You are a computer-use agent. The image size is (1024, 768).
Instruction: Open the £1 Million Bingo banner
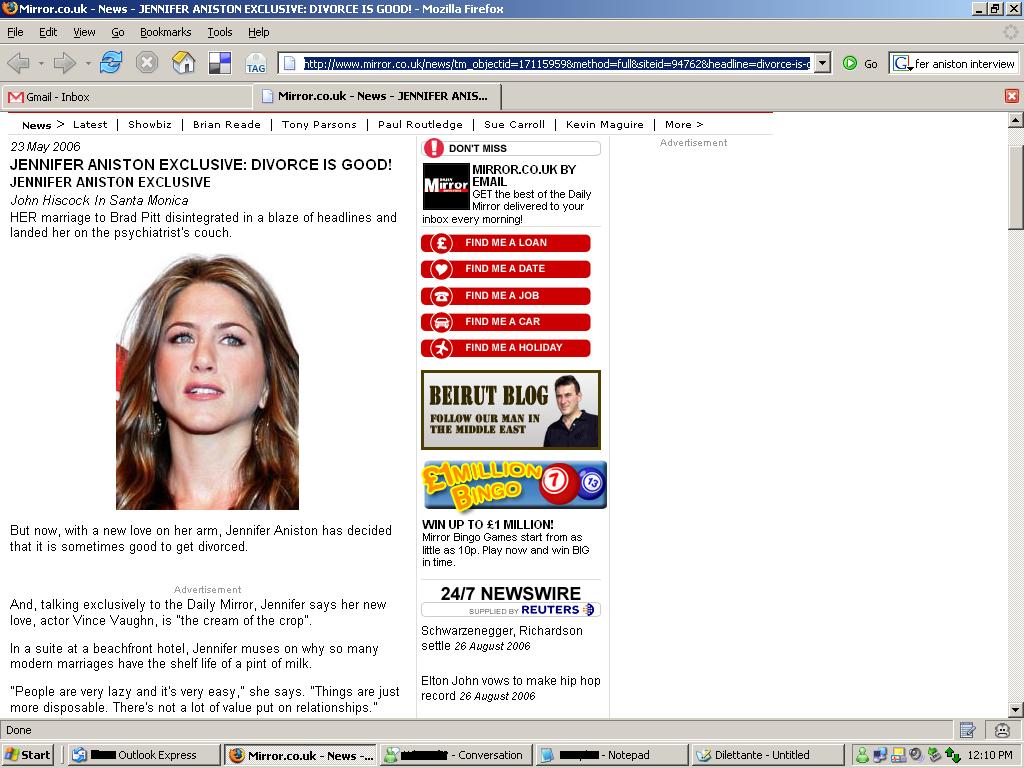pyautogui.click(x=515, y=485)
